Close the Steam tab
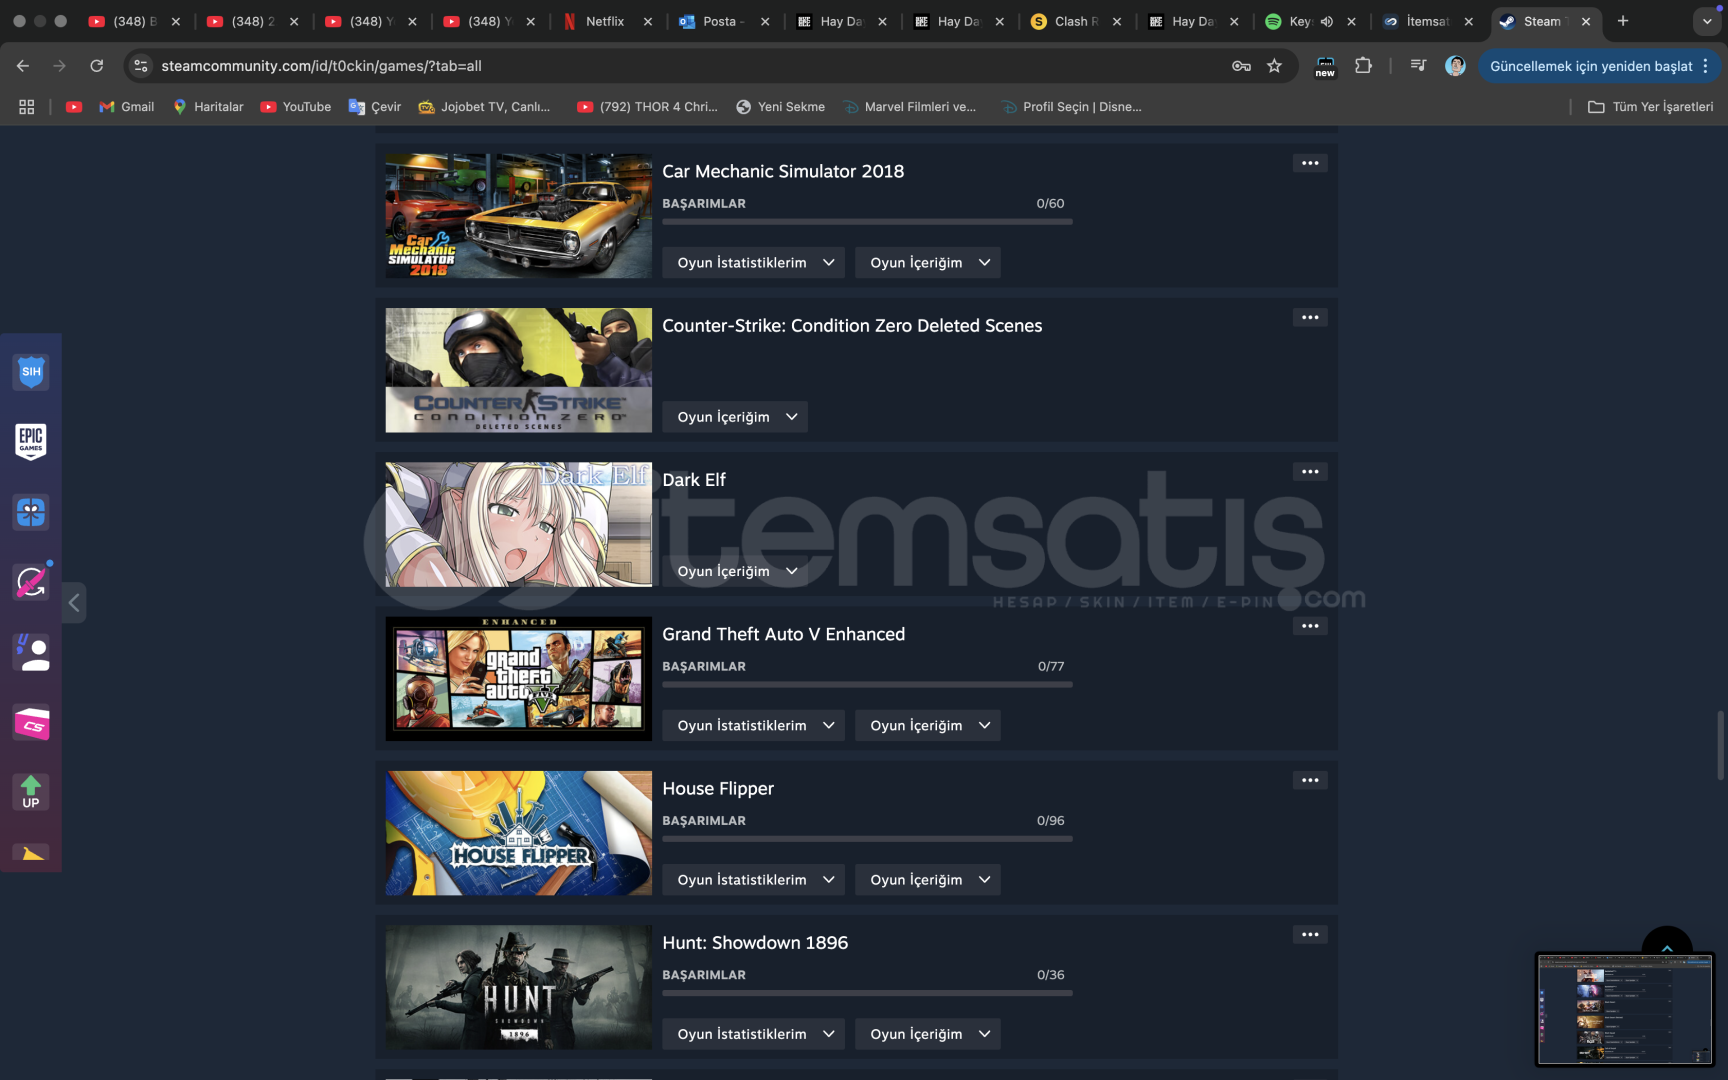Screen dimensions: 1728x1080 (x=1586, y=21)
